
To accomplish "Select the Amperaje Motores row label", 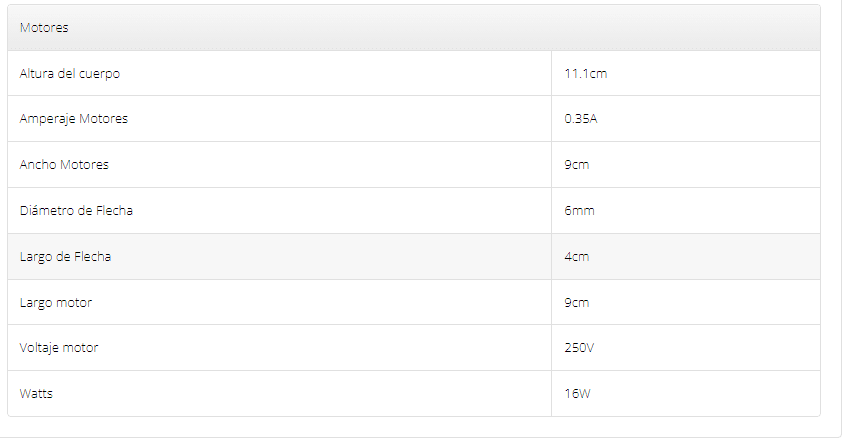I will [74, 119].
